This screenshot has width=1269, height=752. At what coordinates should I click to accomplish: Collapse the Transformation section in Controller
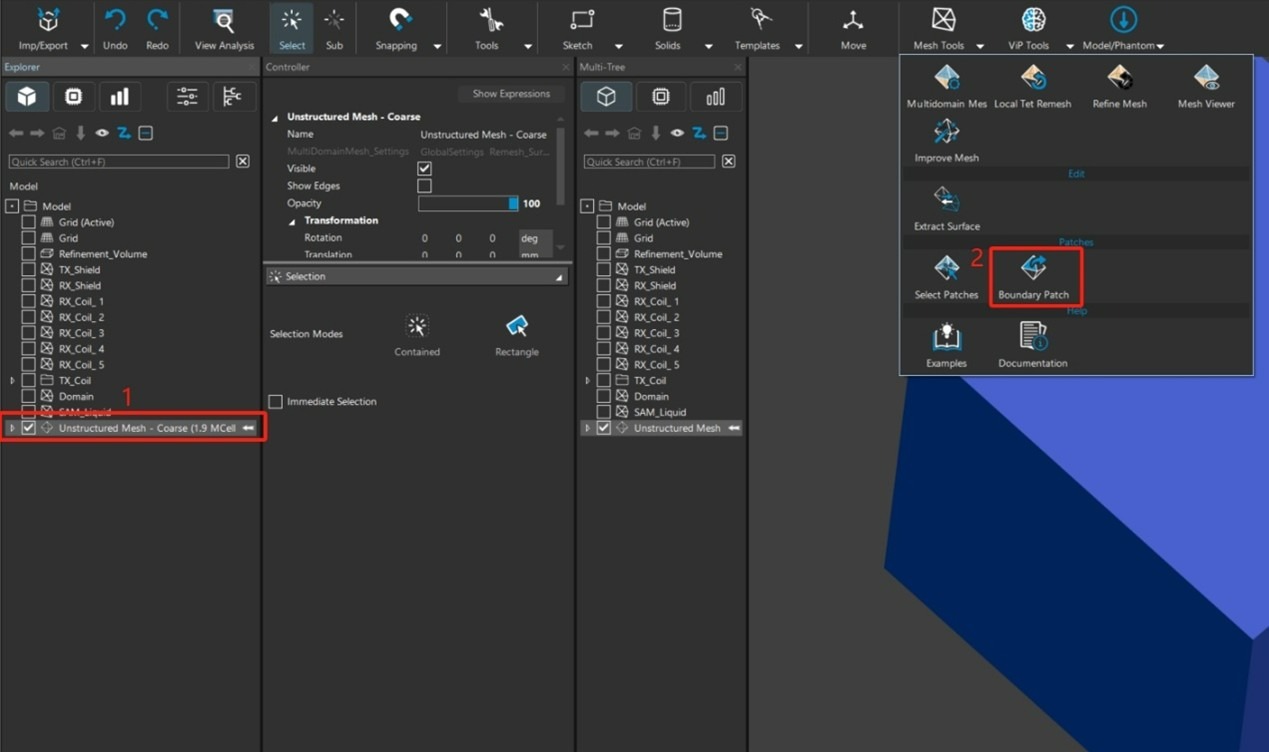[293, 221]
